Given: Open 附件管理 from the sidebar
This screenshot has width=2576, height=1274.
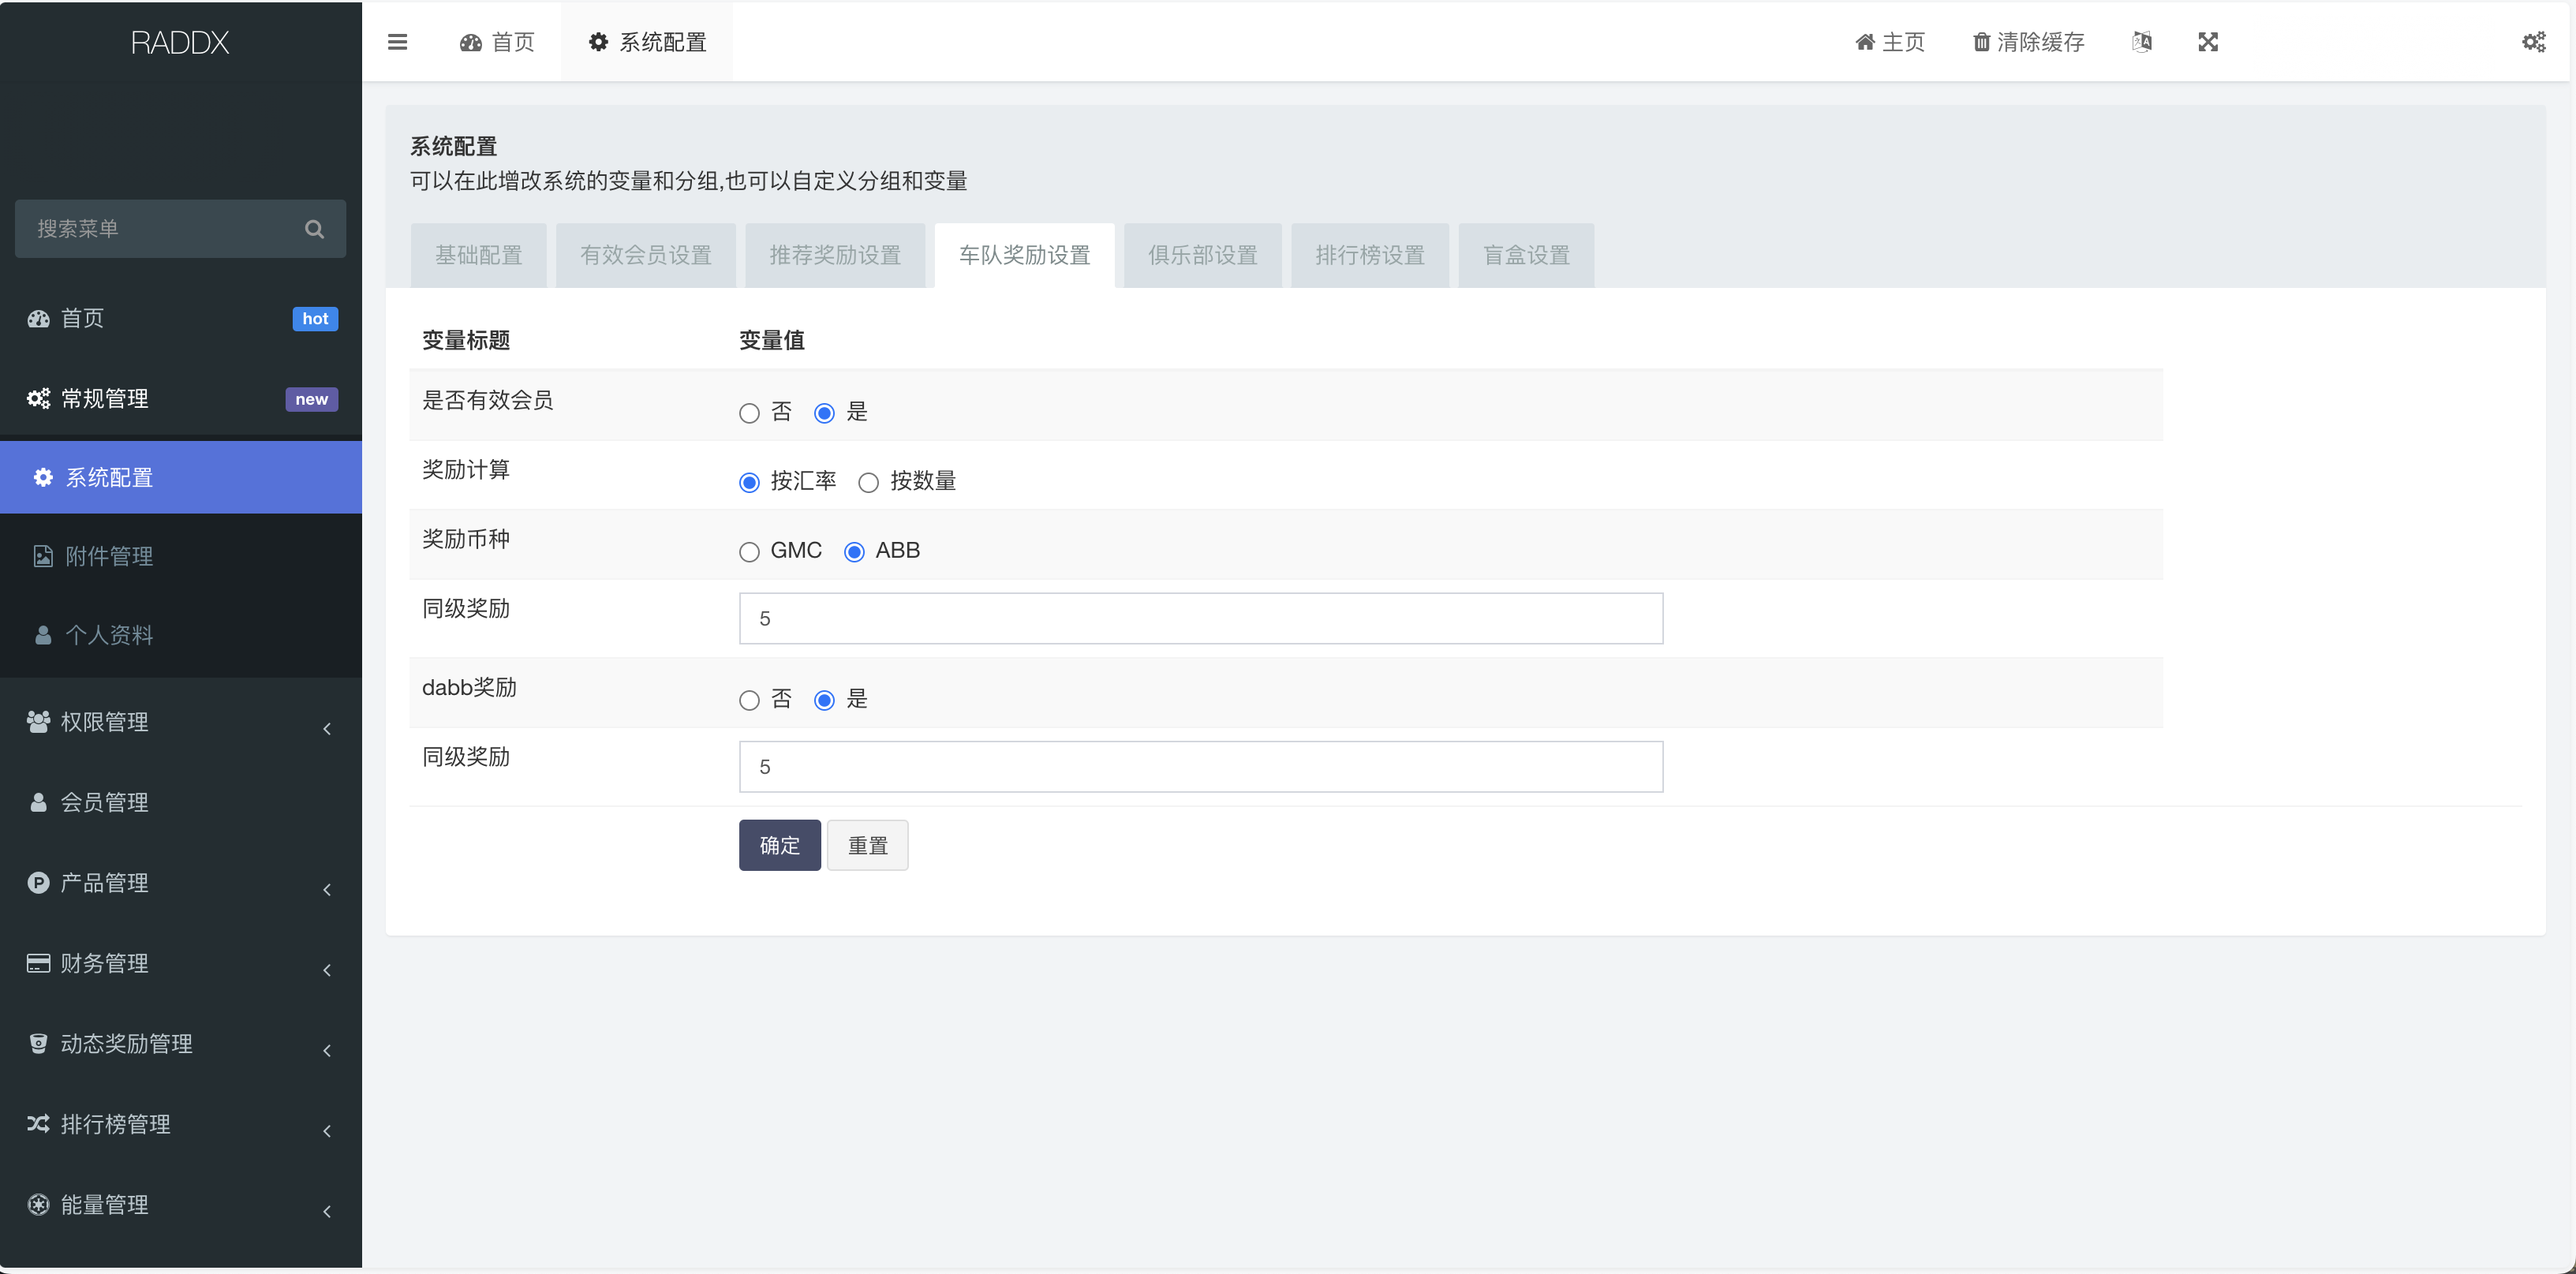Looking at the screenshot, I should (109, 556).
